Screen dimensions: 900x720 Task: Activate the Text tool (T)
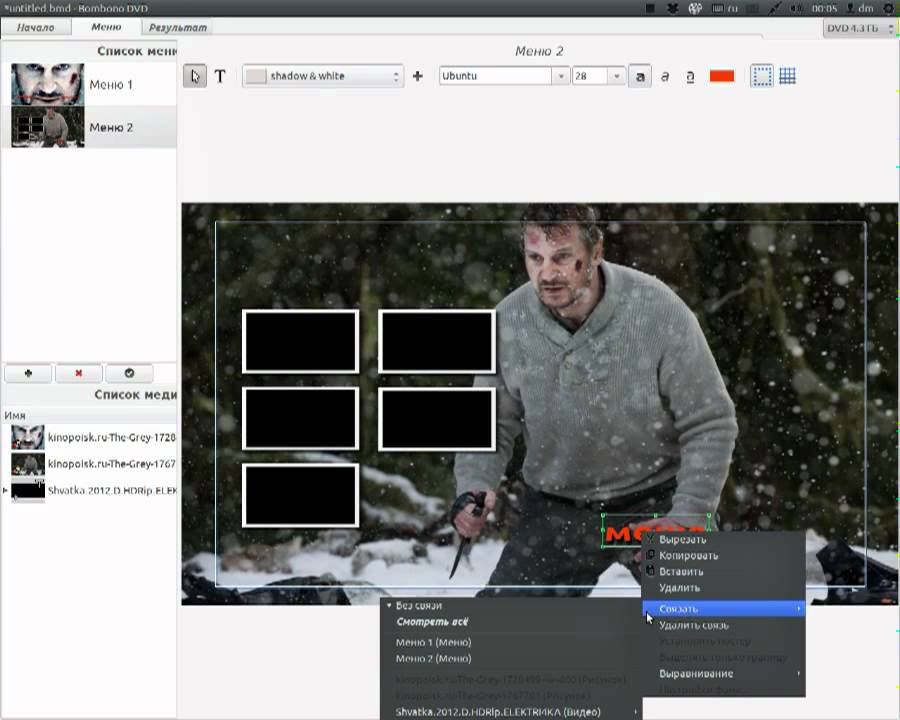pyautogui.click(x=220, y=76)
